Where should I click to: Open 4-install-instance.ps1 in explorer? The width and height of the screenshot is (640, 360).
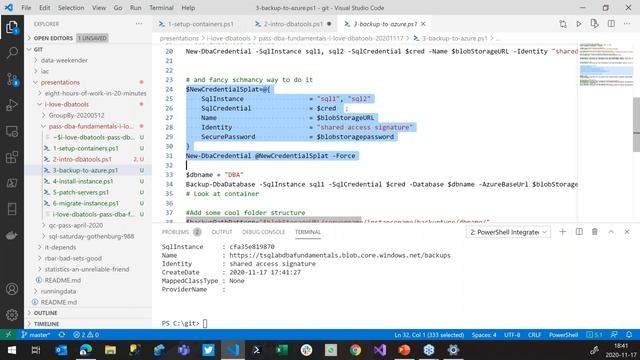click(x=83, y=181)
